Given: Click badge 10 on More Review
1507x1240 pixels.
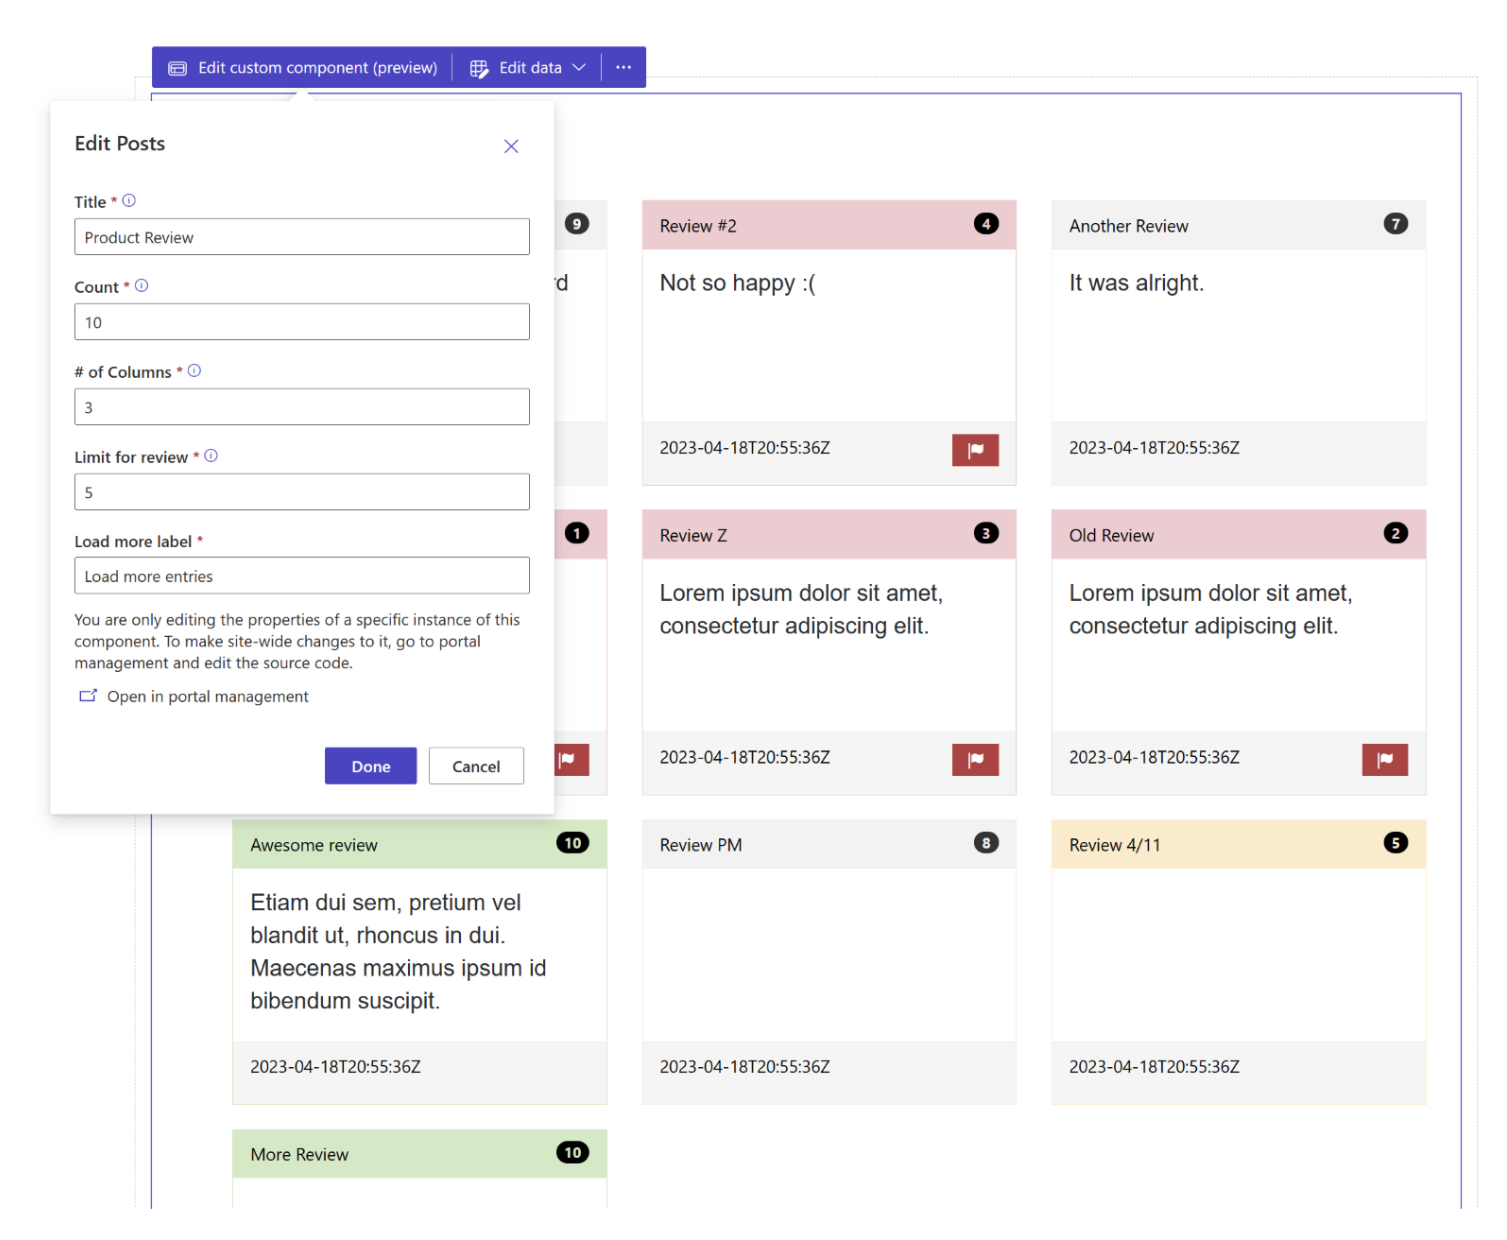Looking at the screenshot, I should (573, 1153).
